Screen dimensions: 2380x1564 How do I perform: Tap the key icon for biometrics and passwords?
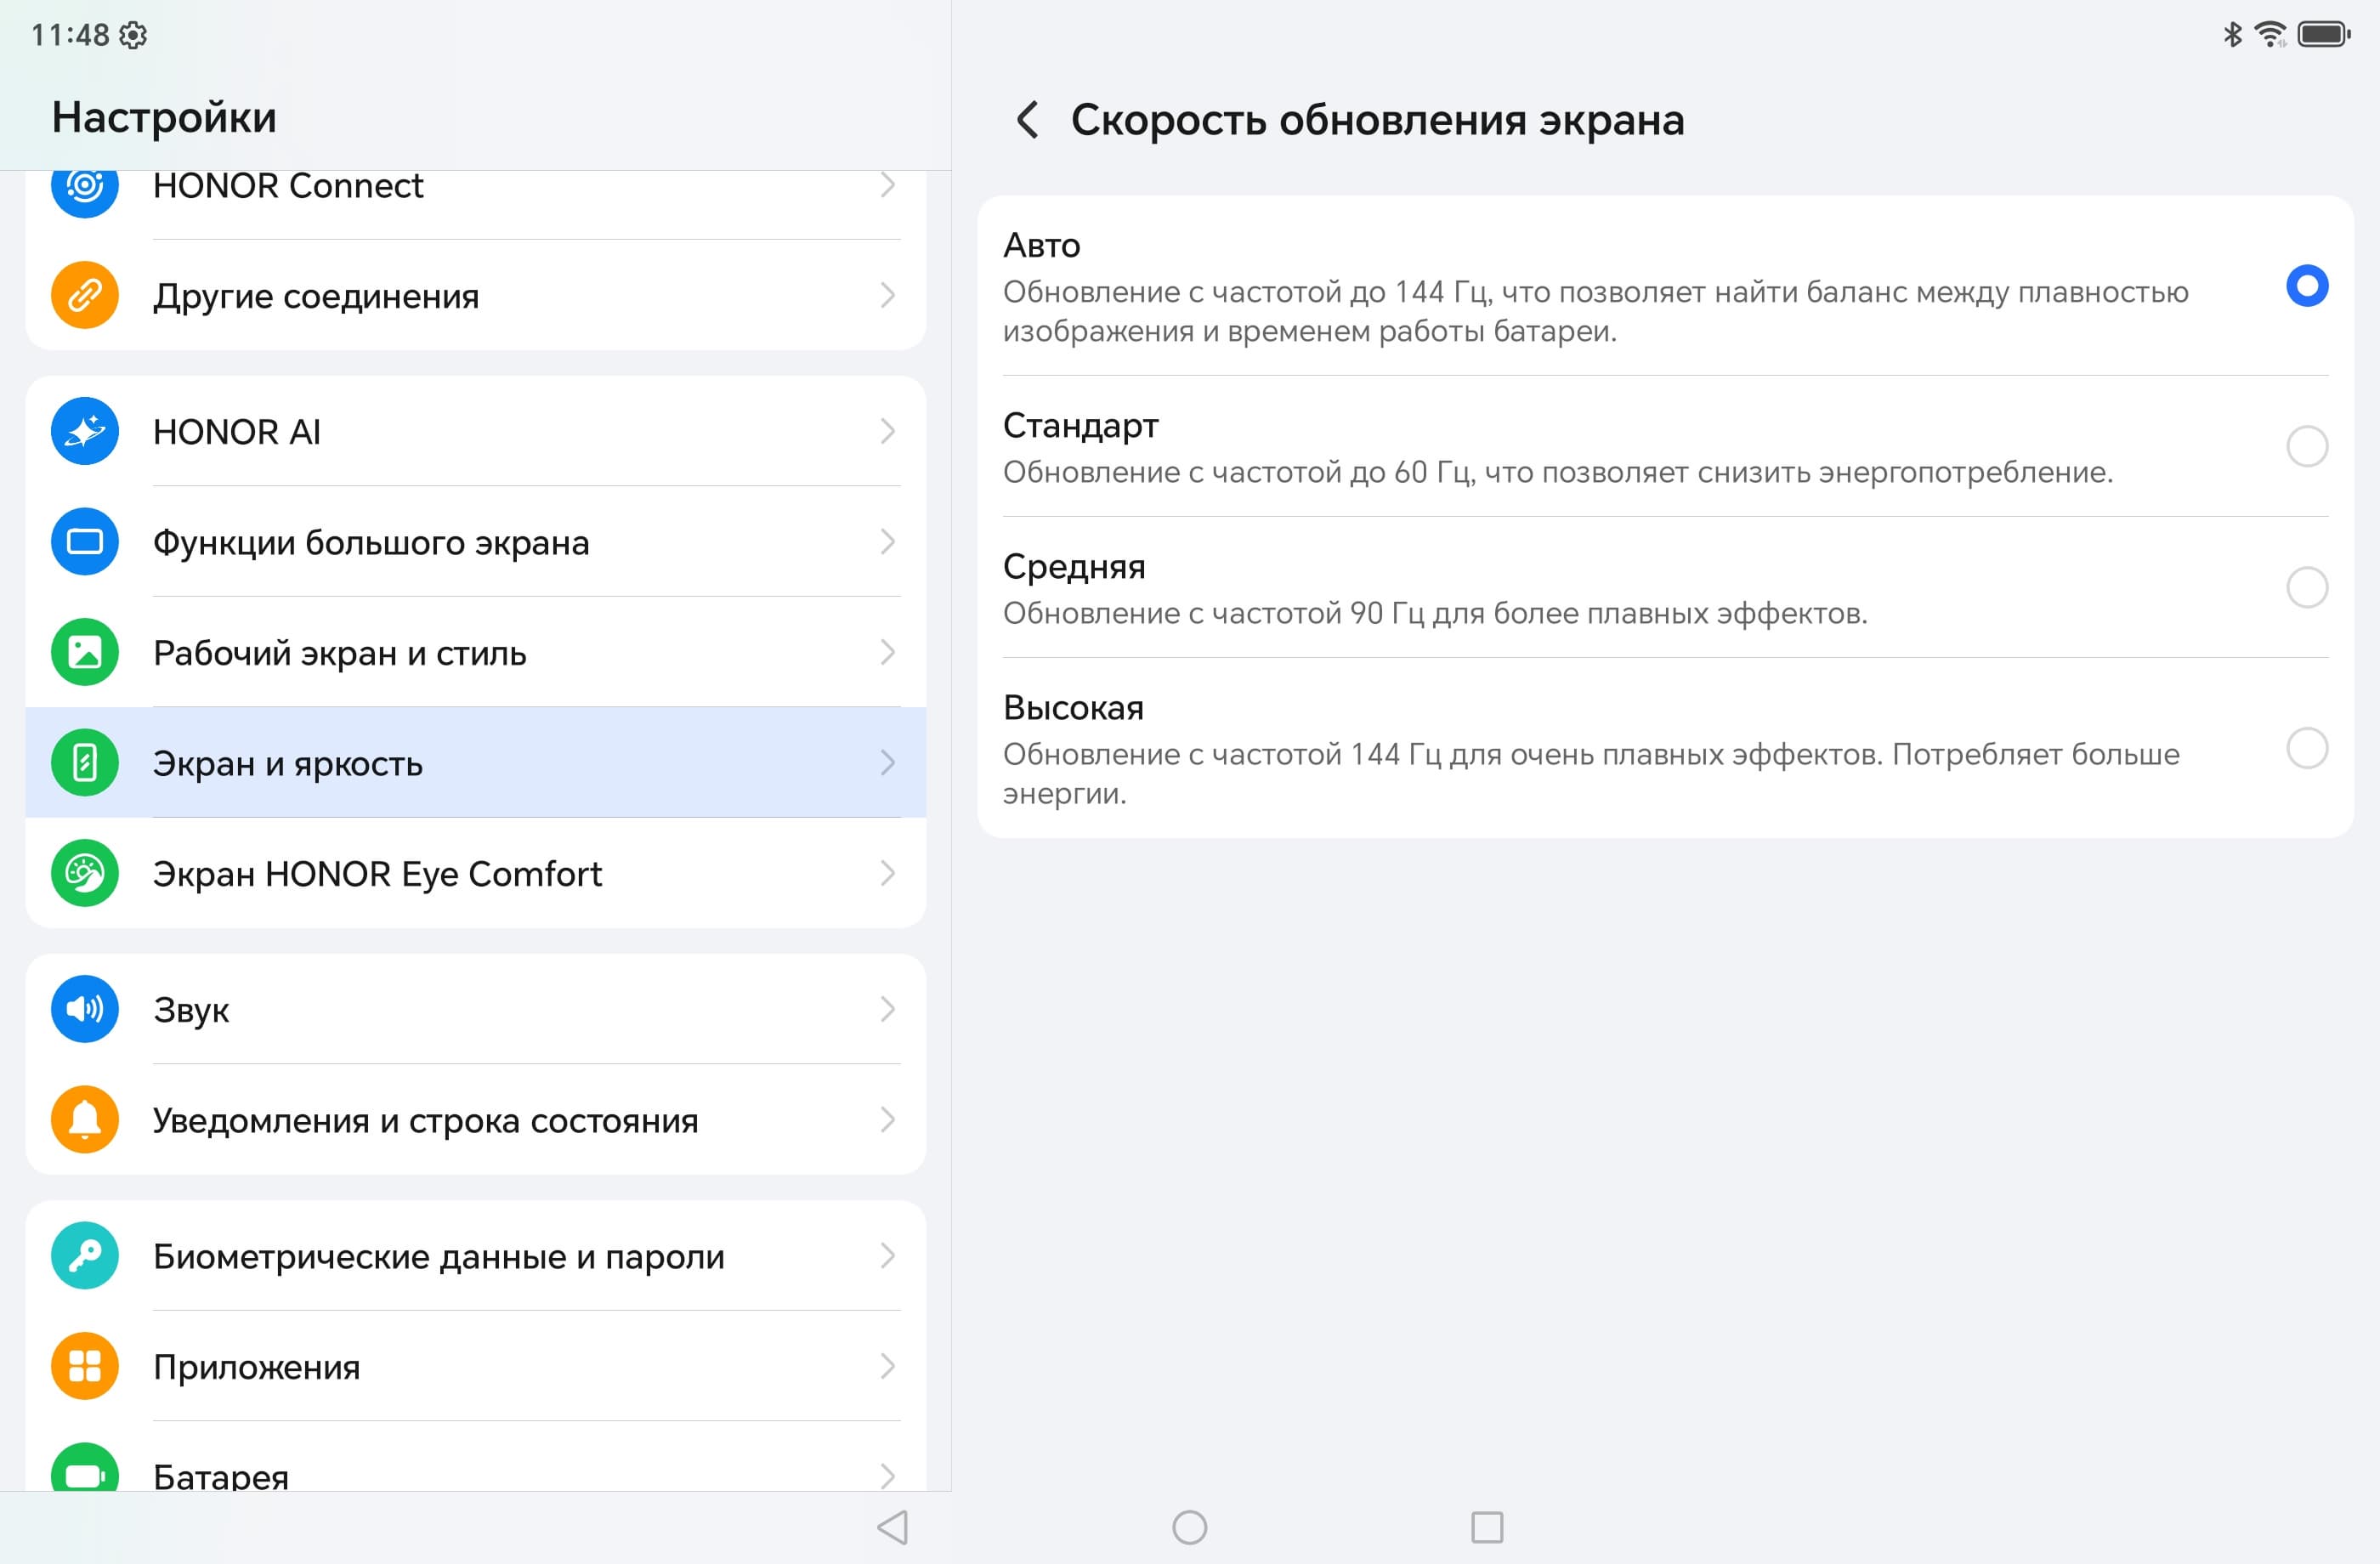click(x=85, y=1255)
